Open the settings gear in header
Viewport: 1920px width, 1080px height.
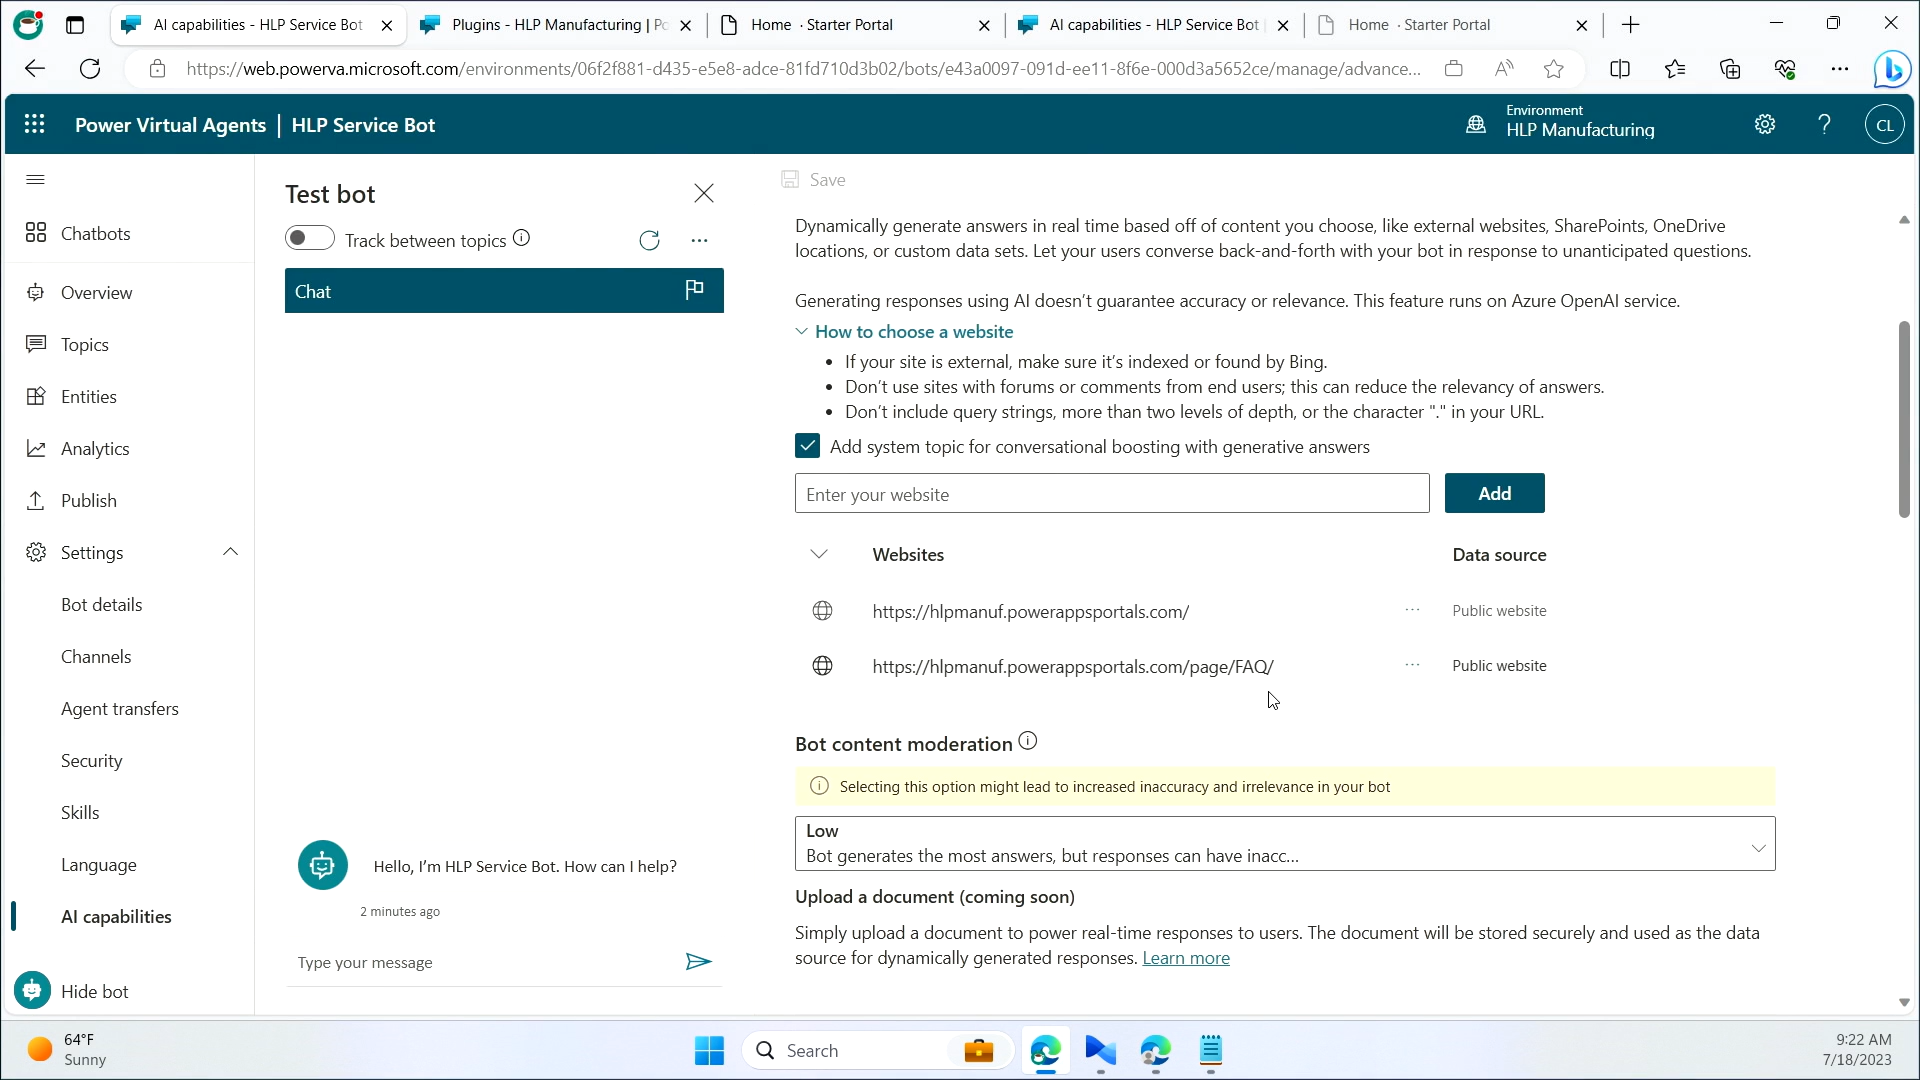pyautogui.click(x=1765, y=124)
